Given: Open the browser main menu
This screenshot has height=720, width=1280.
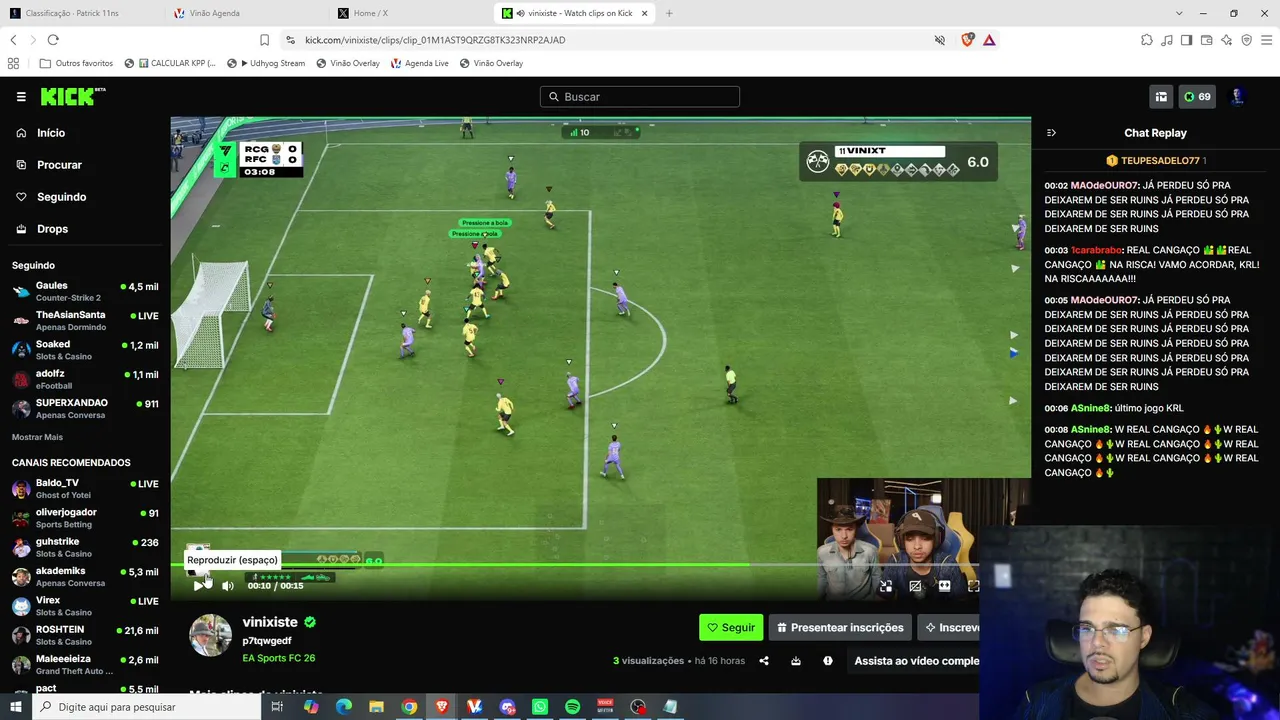Looking at the screenshot, I should (1267, 40).
